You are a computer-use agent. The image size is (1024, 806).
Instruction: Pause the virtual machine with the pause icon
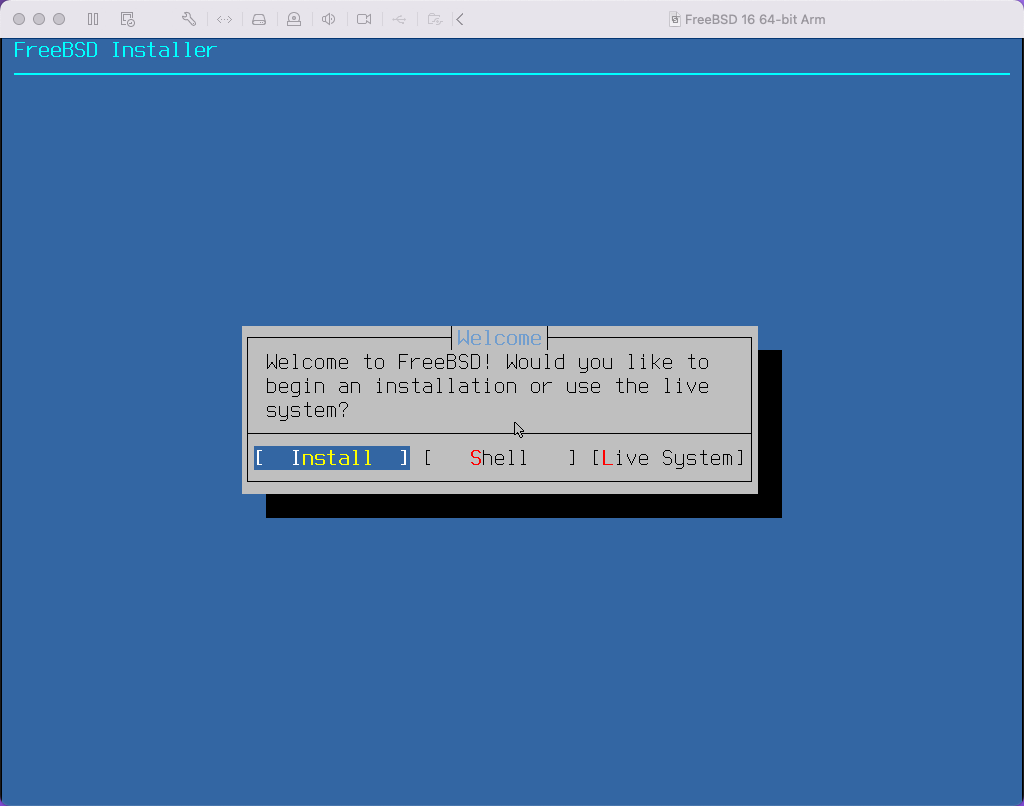tap(93, 20)
